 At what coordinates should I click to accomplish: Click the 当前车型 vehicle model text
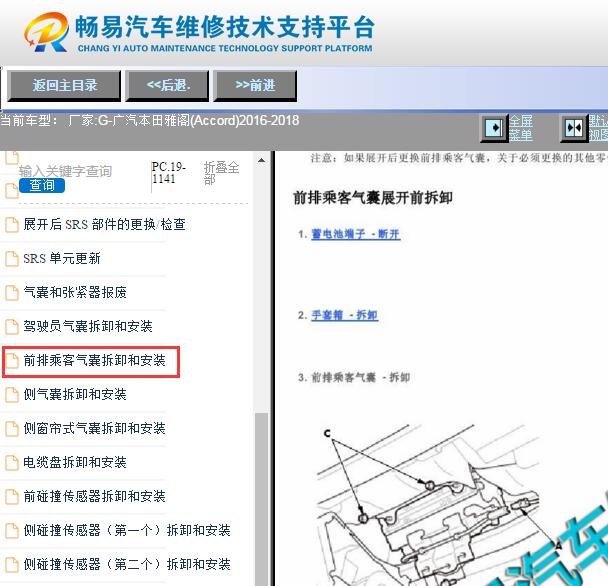(x=150, y=121)
